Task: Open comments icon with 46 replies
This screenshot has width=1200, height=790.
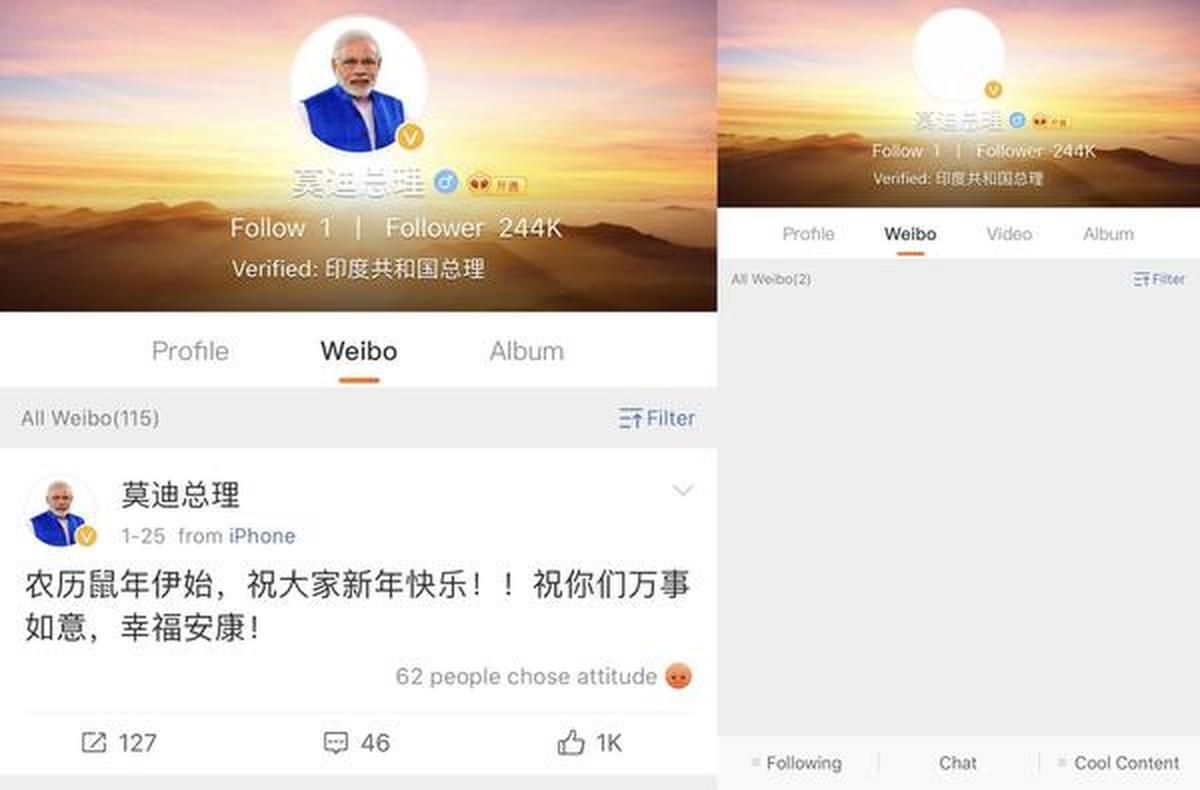Action: click(x=336, y=742)
